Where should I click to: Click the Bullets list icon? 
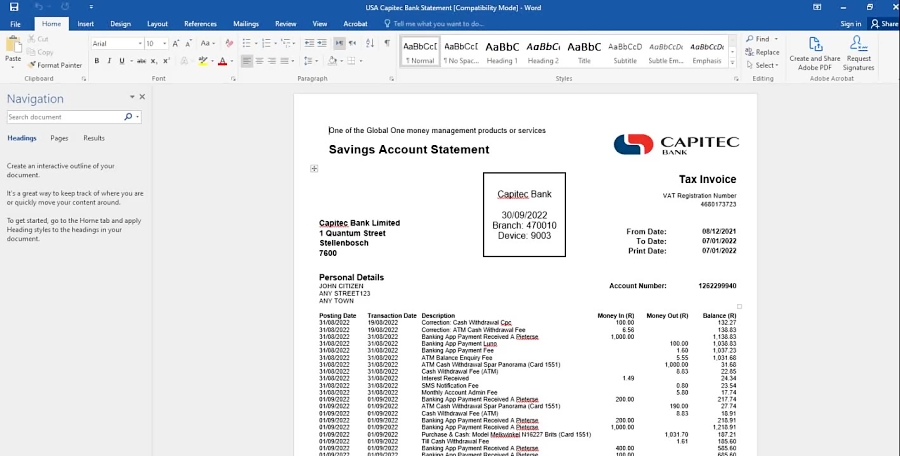click(247, 43)
